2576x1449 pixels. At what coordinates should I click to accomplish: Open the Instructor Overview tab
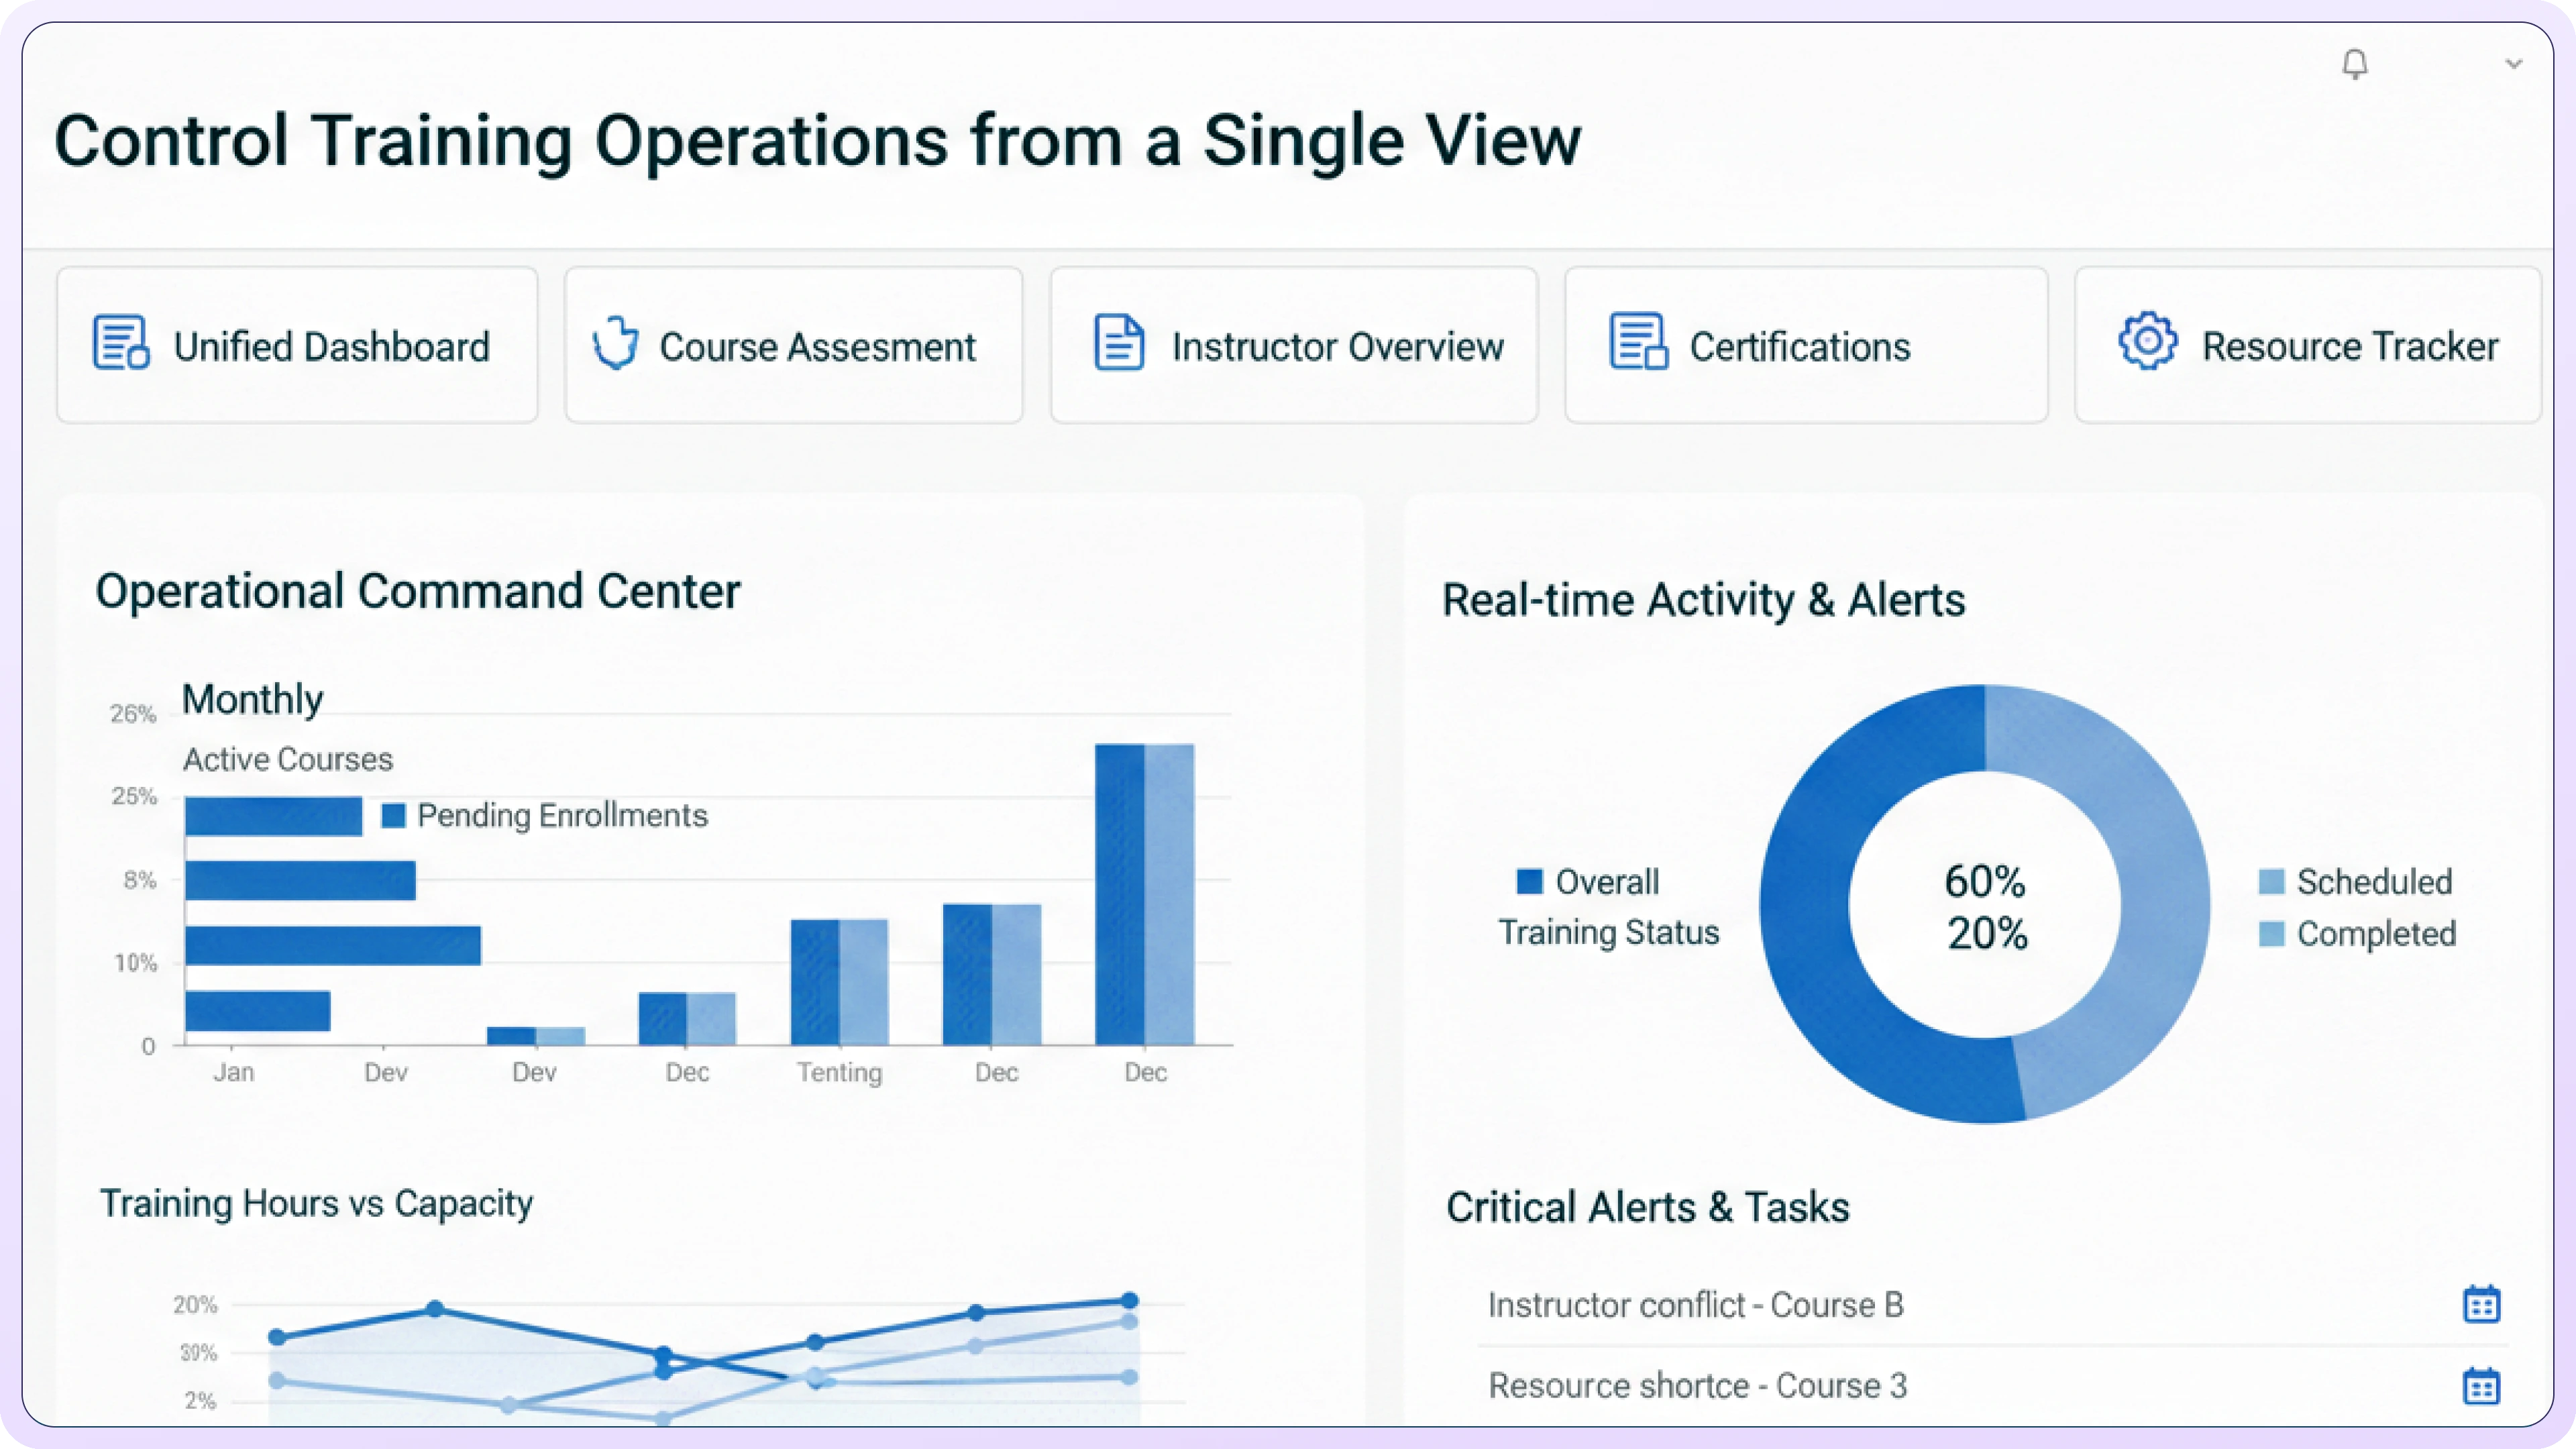tap(1337, 347)
